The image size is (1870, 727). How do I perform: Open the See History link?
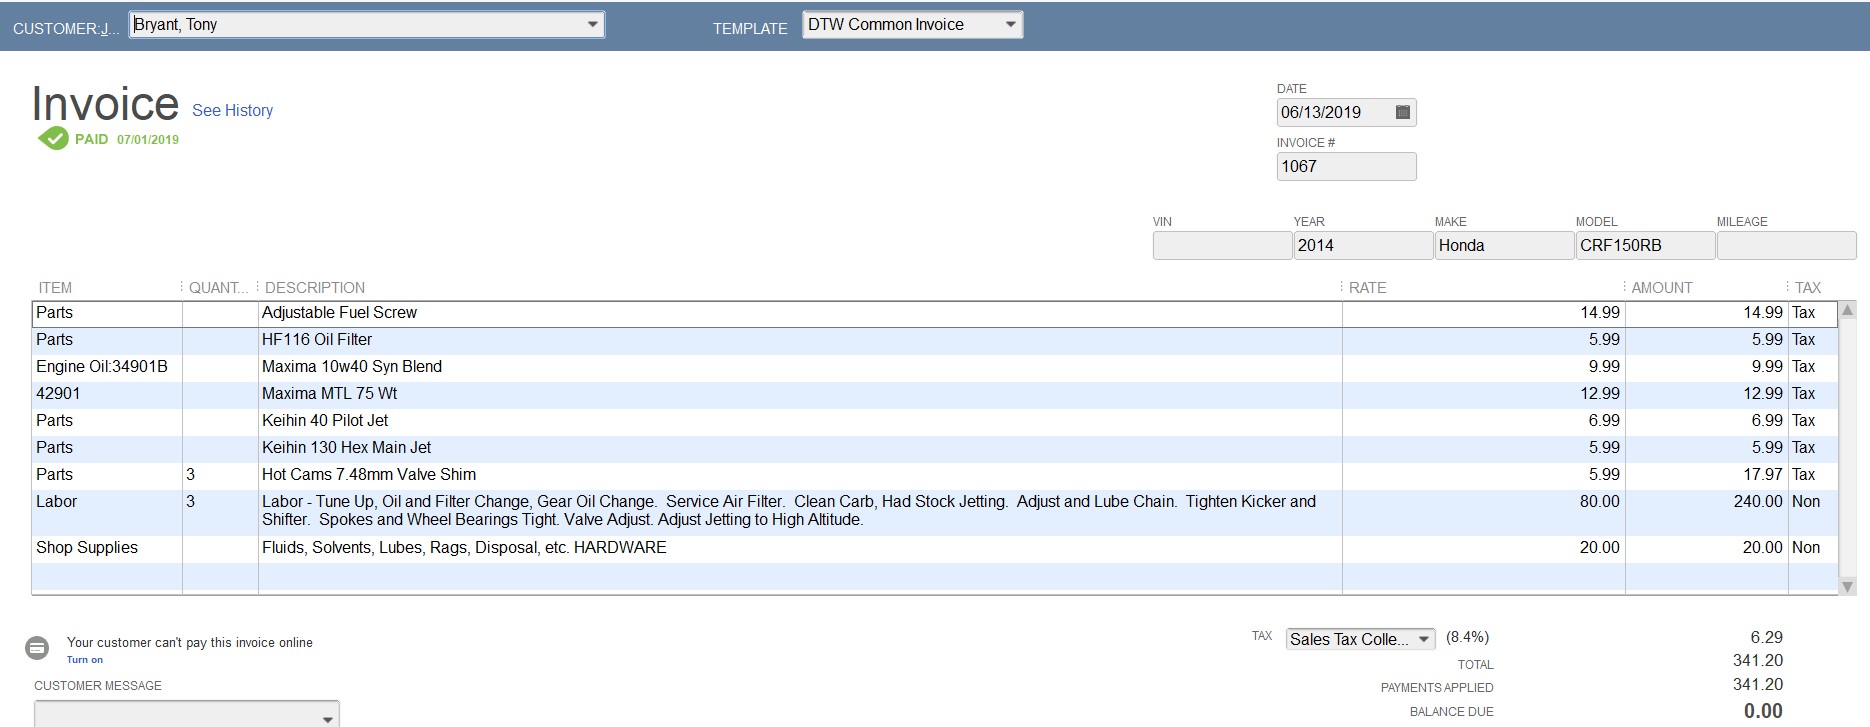tap(232, 111)
